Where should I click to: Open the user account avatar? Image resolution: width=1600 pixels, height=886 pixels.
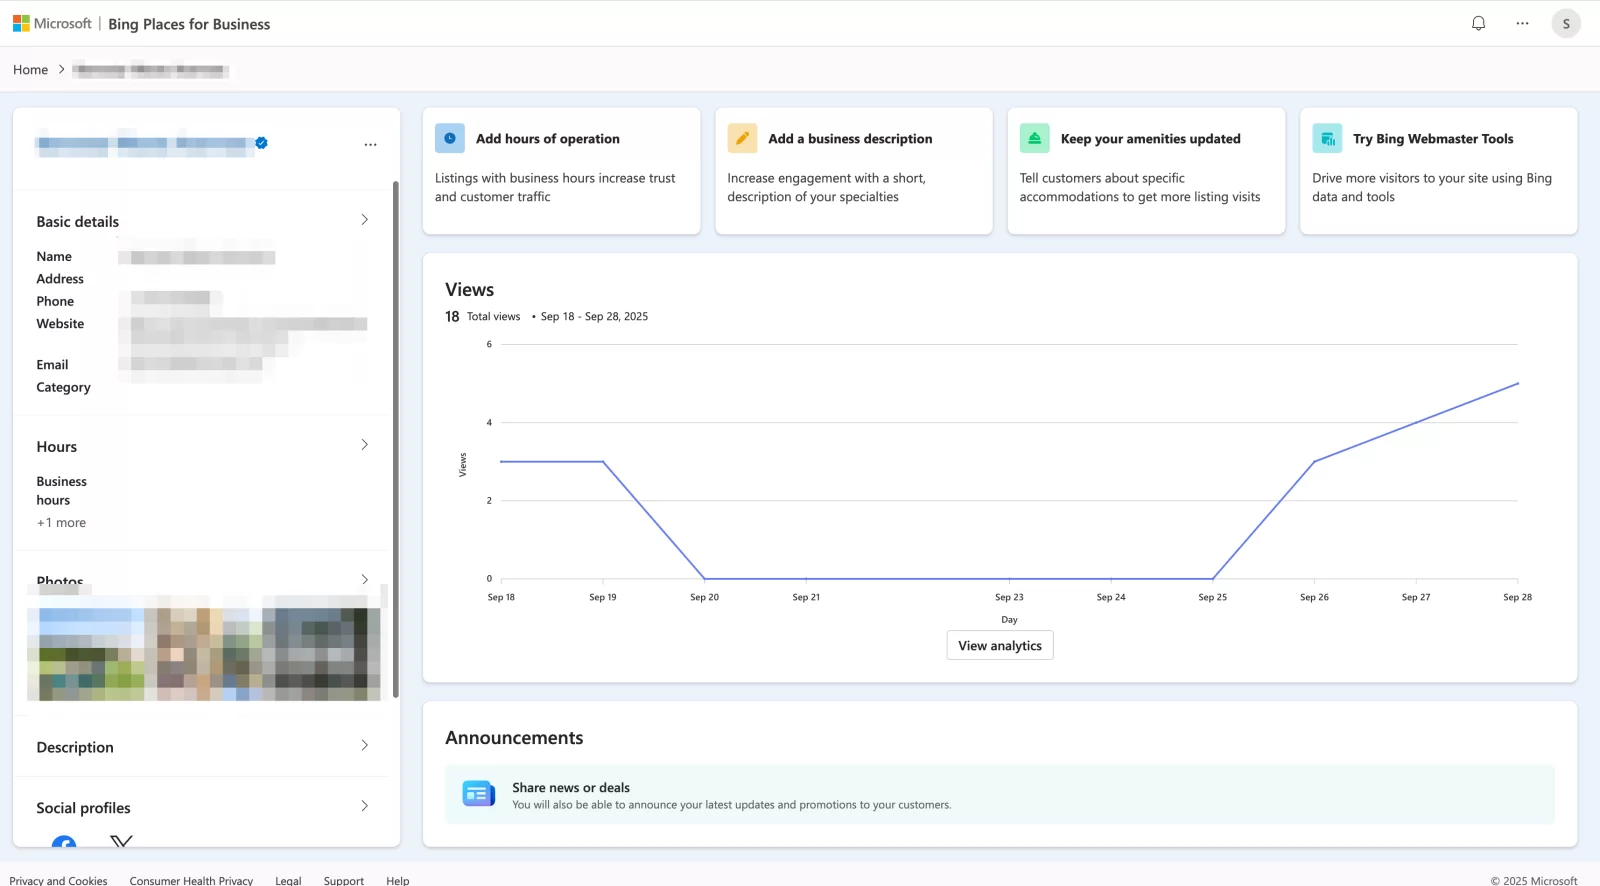(x=1565, y=23)
